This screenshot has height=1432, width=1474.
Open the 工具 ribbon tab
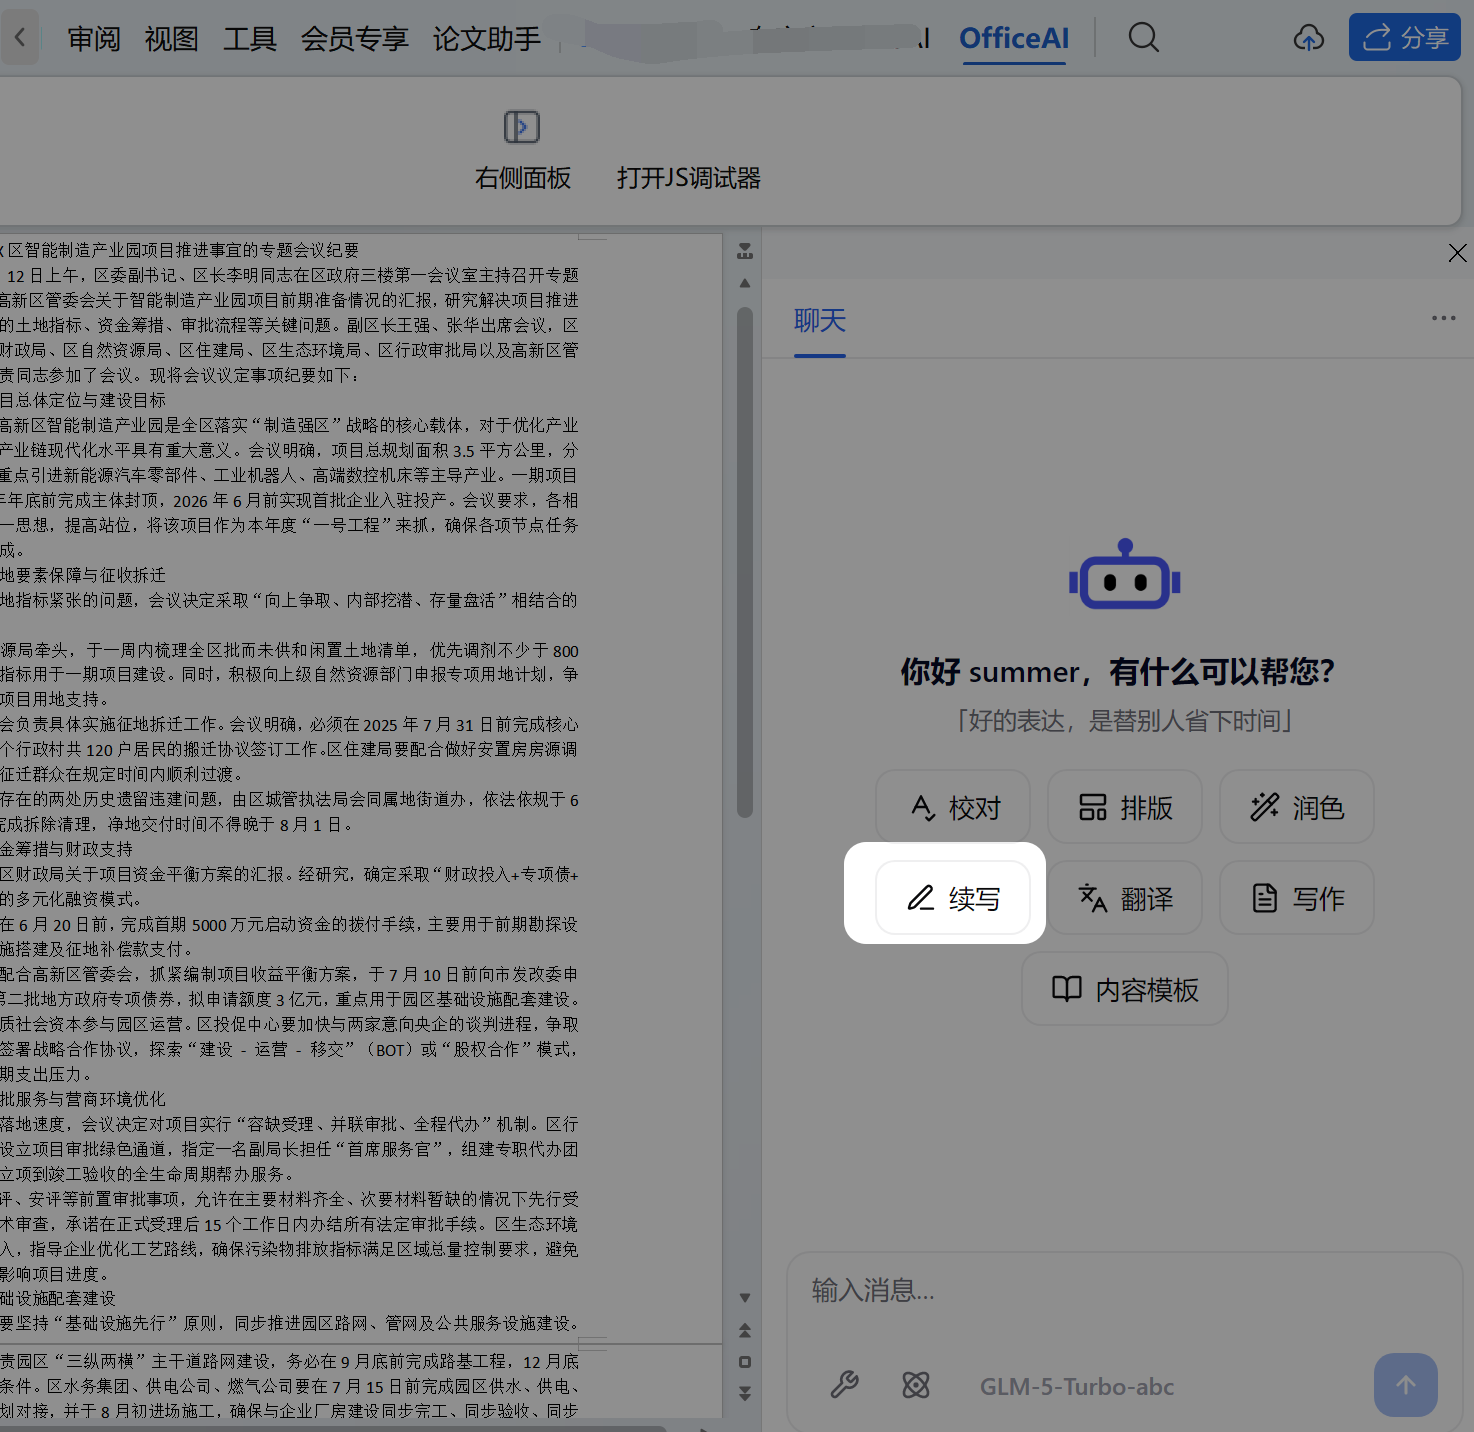250,39
